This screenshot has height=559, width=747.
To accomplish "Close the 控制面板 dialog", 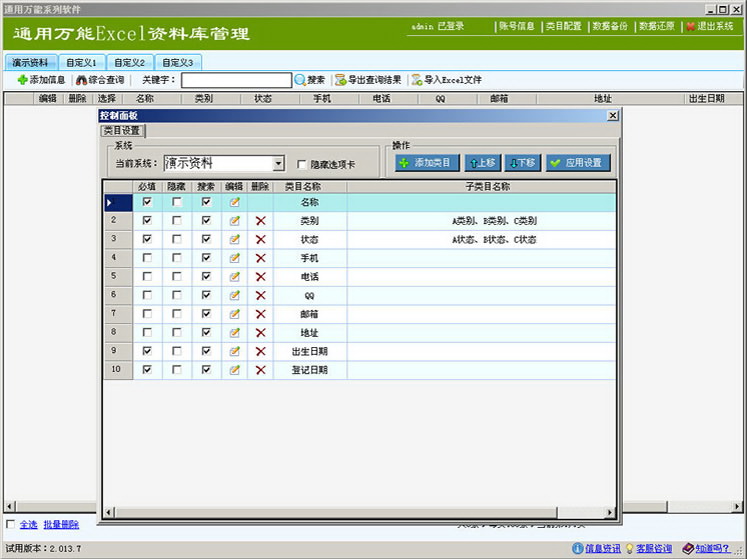I will point(613,115).
